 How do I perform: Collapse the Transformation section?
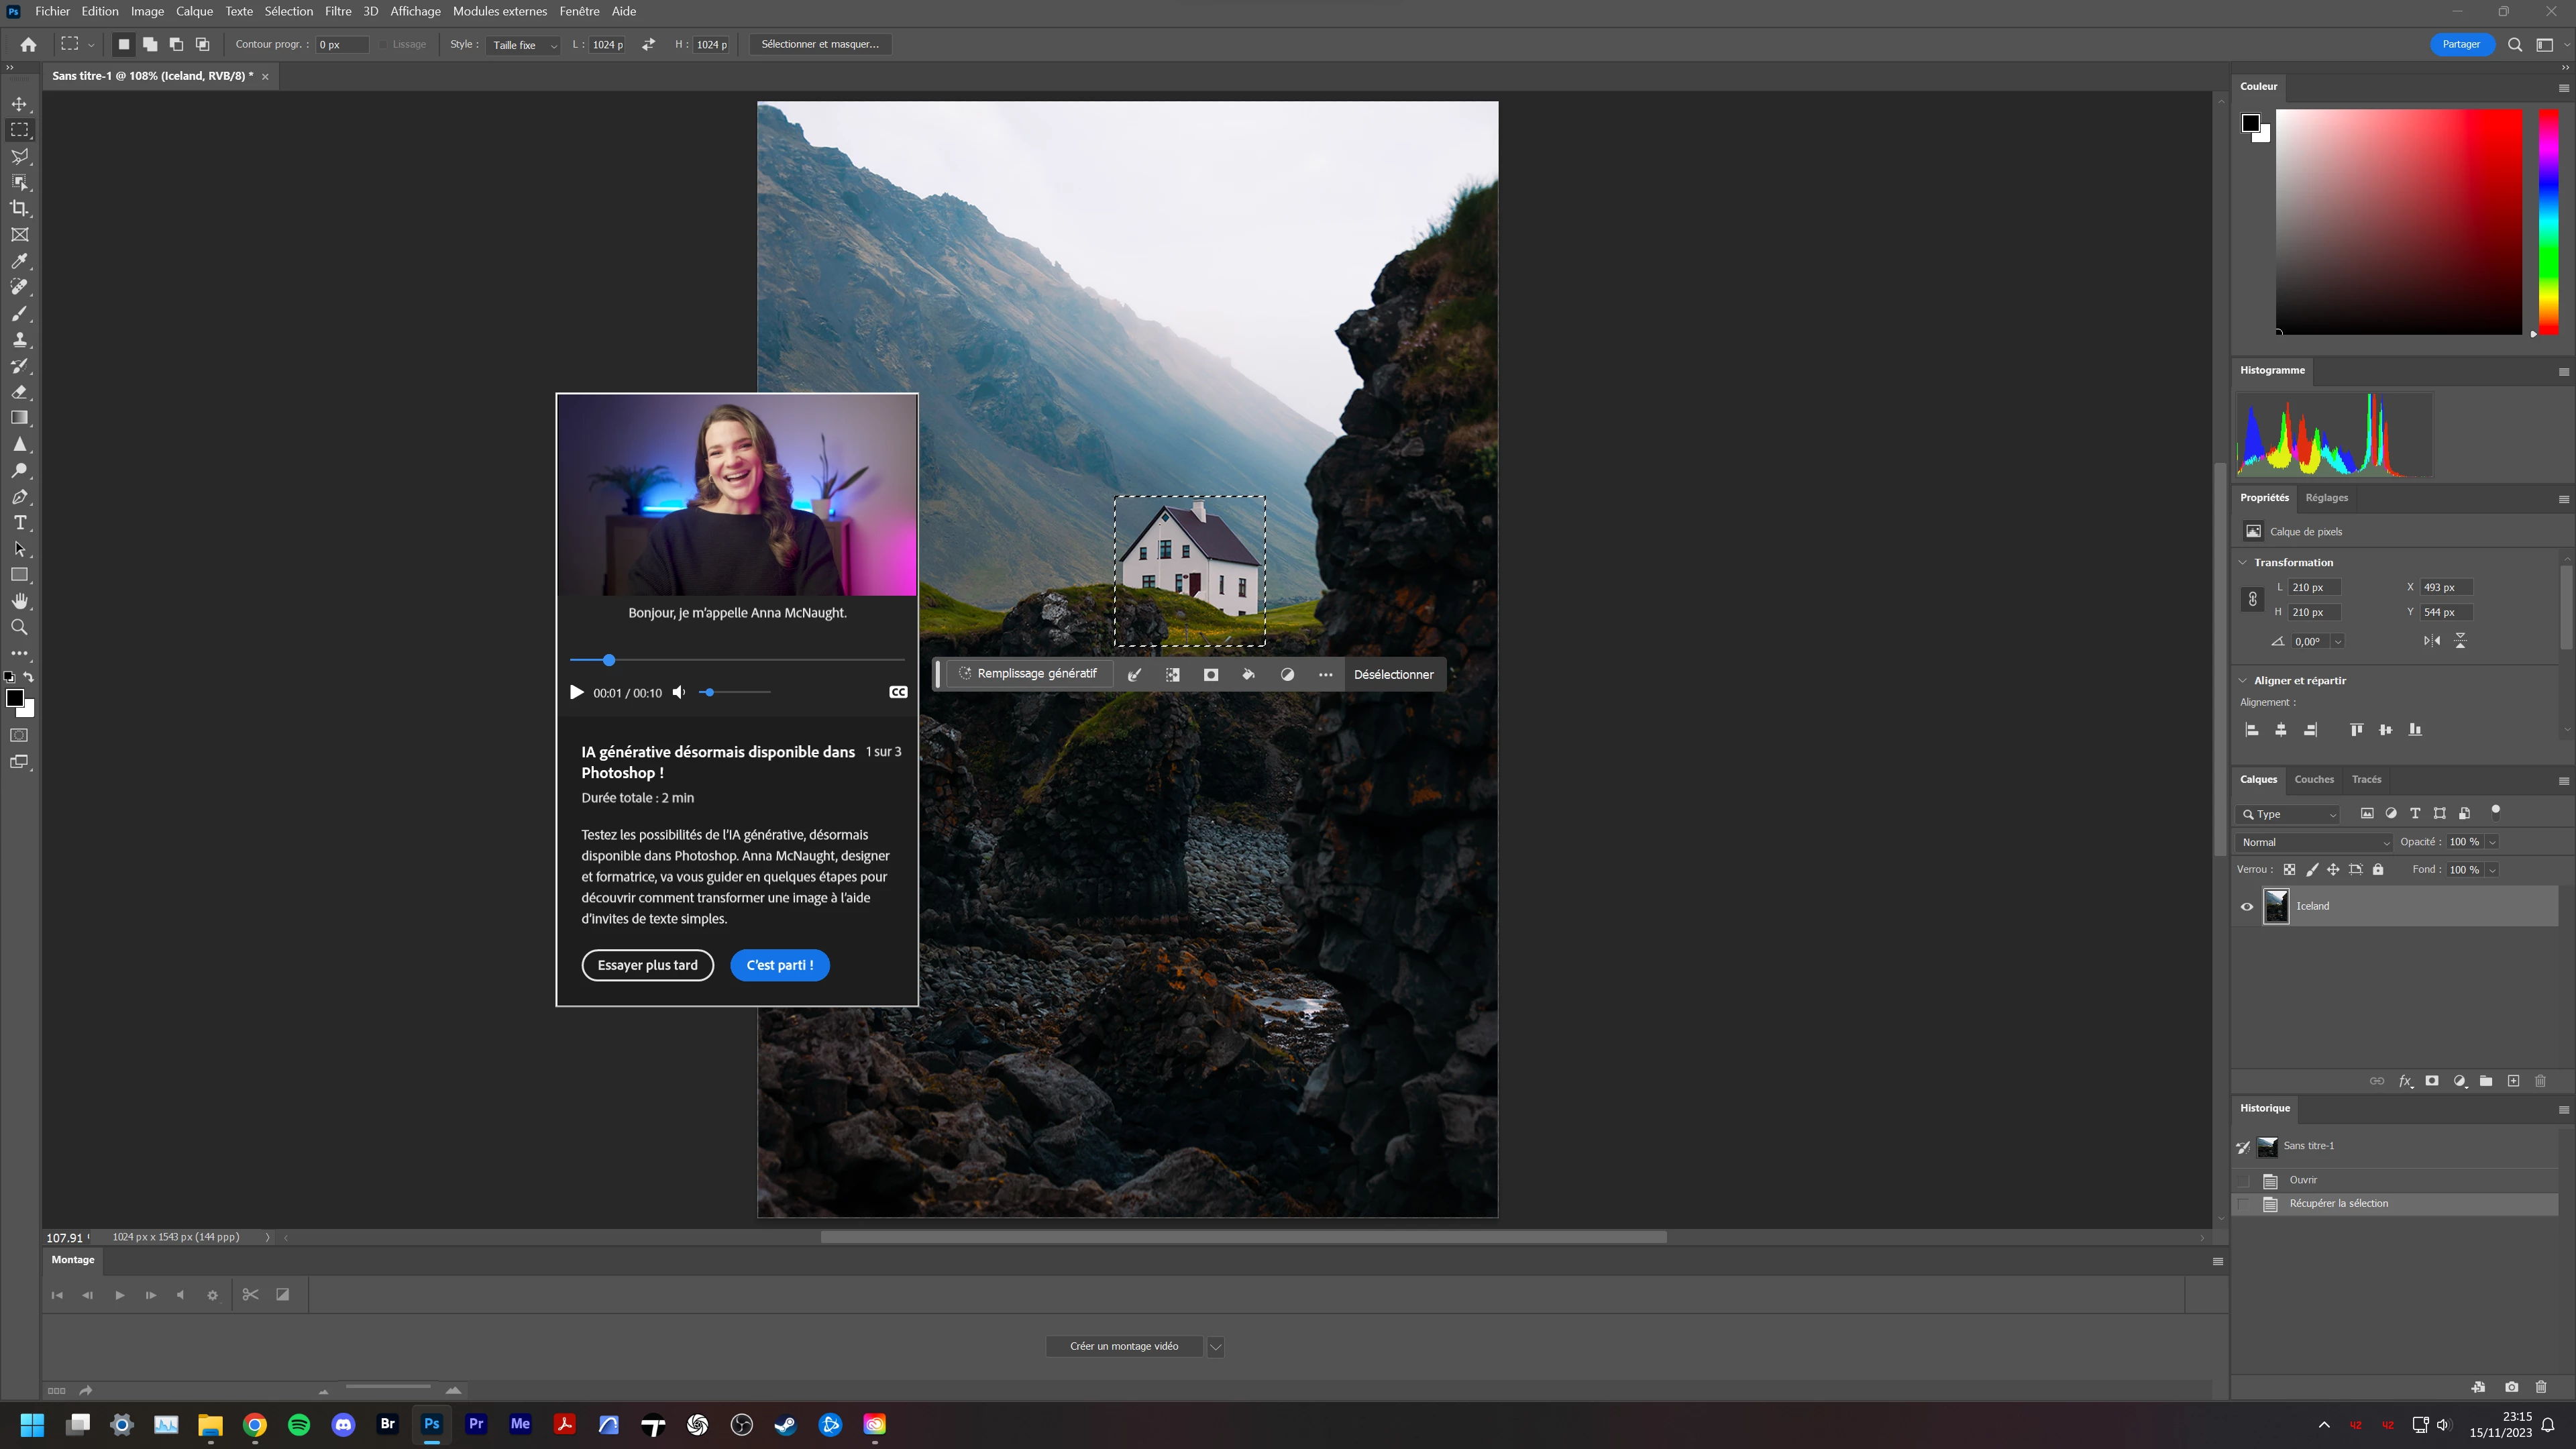click(x=2243, y=562)
